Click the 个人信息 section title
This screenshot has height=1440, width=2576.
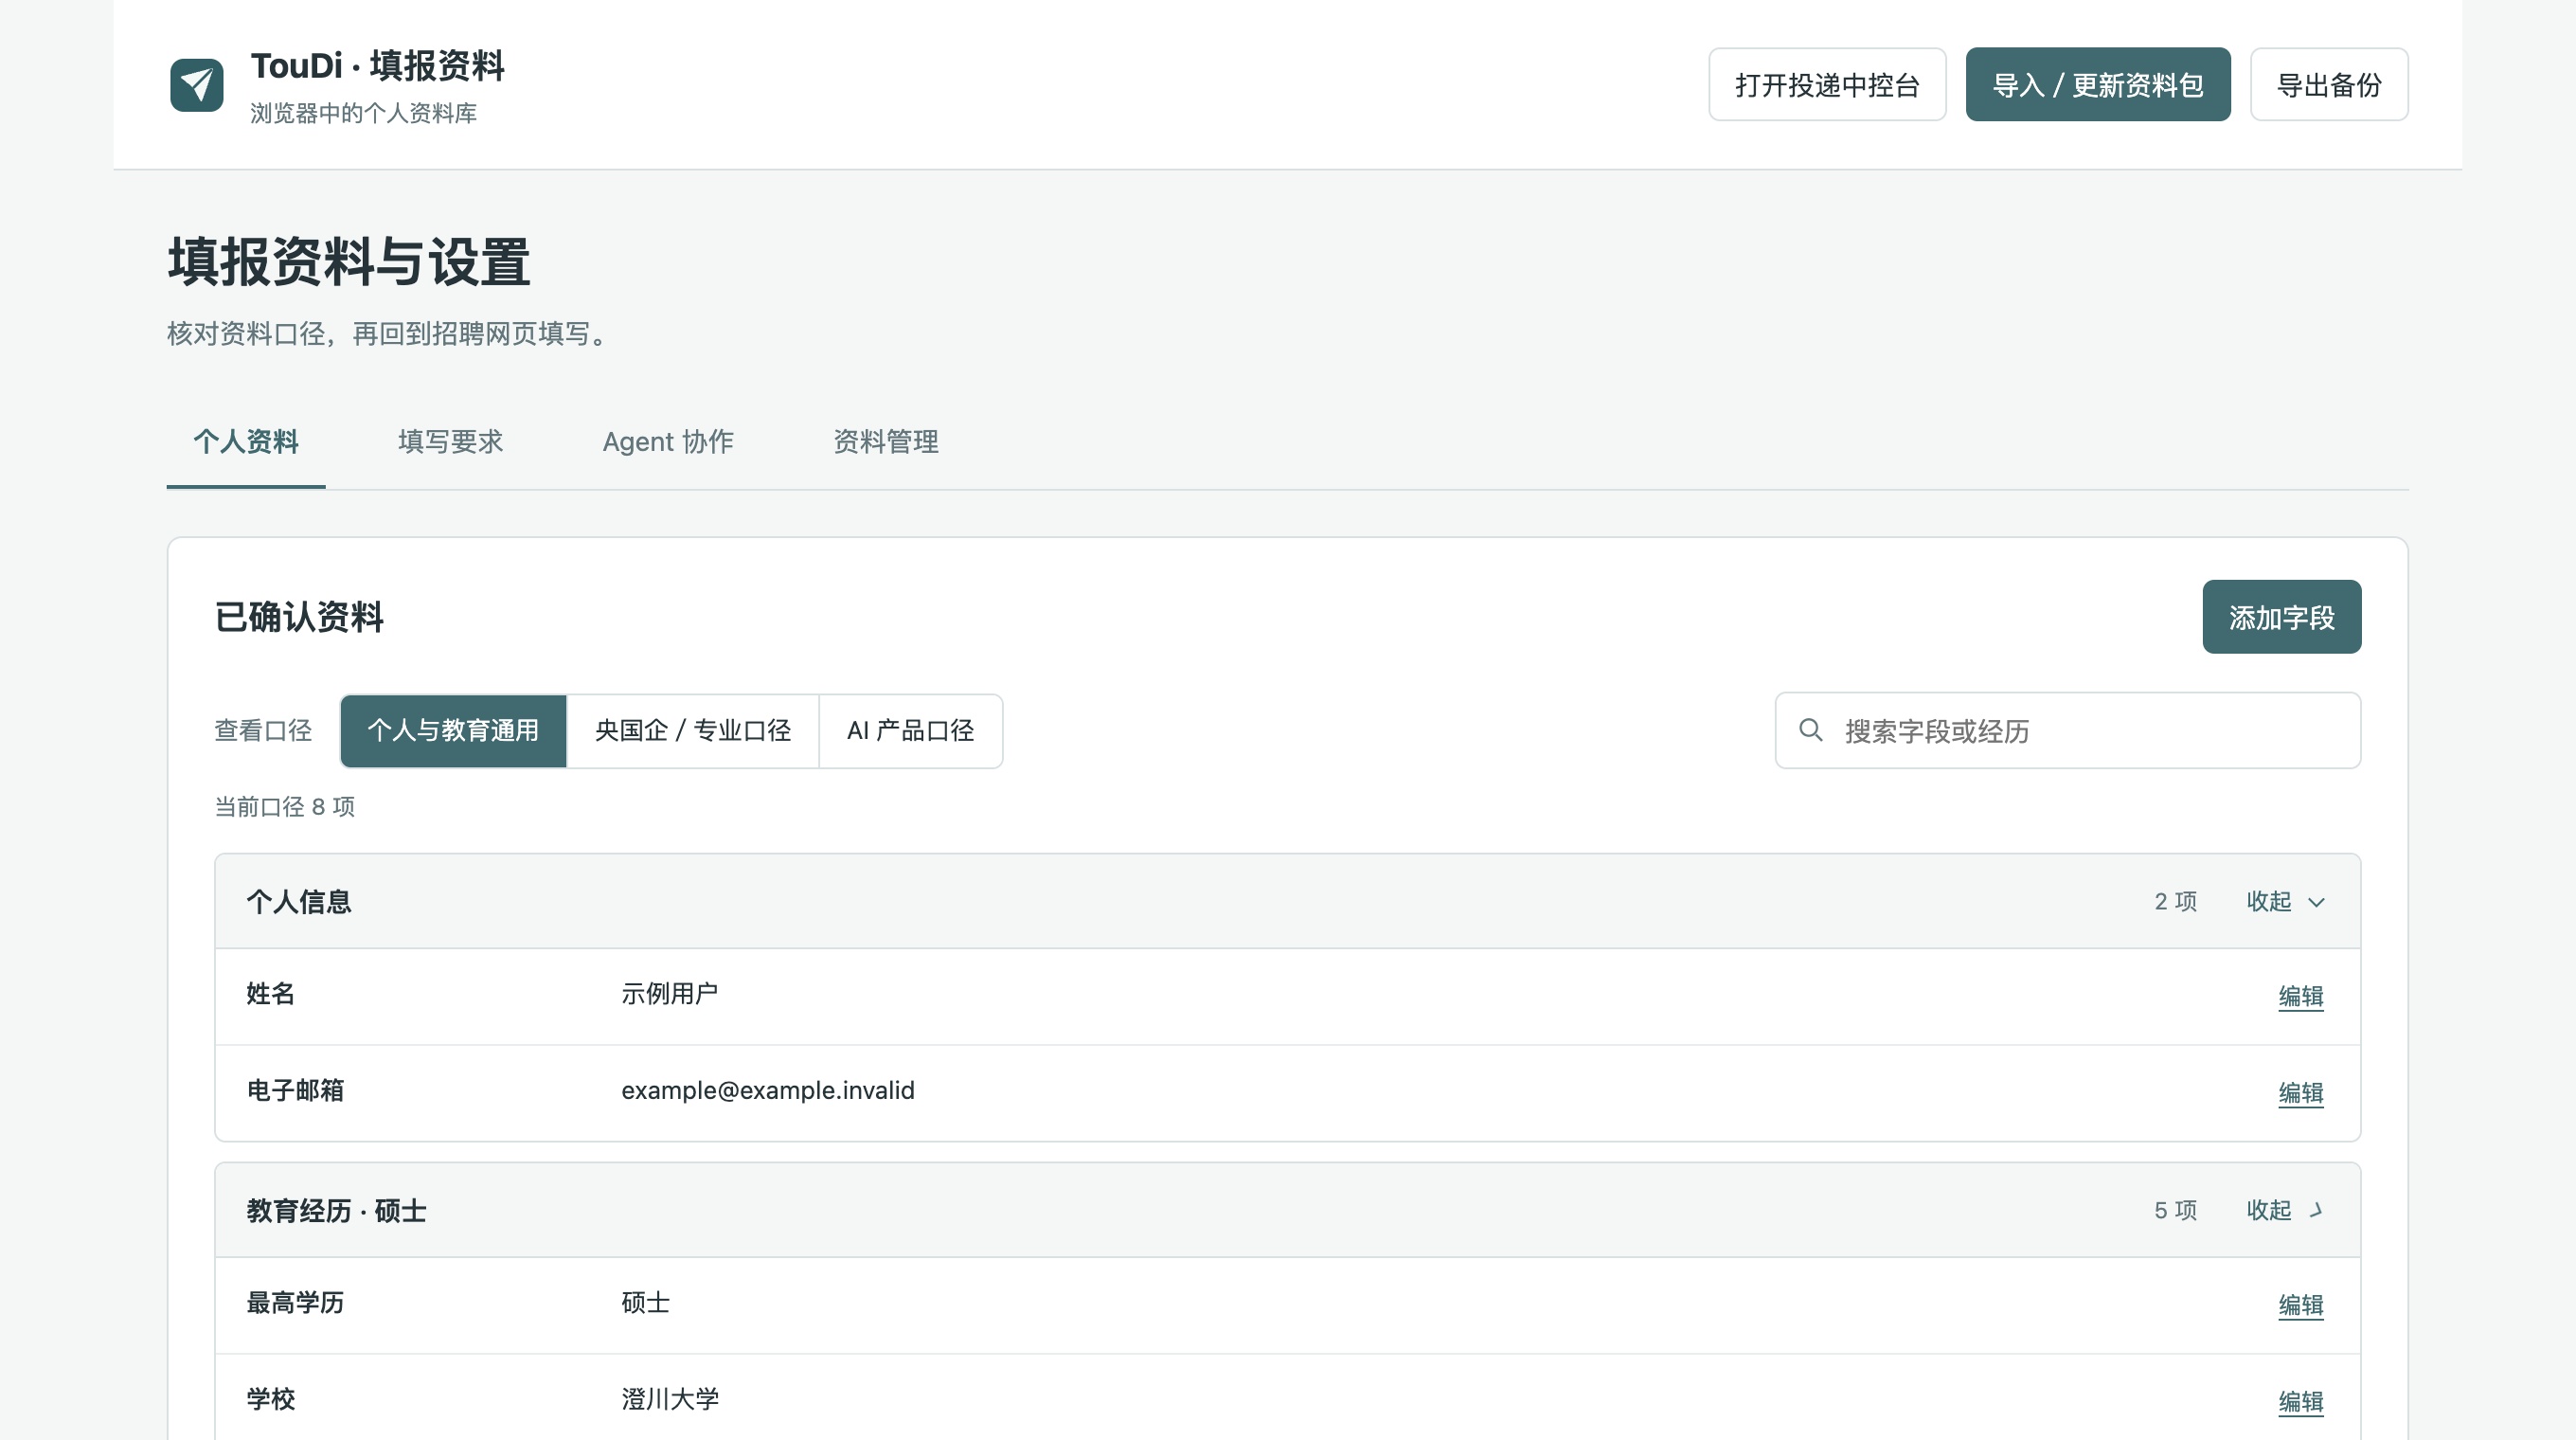[x=299, y=902]
